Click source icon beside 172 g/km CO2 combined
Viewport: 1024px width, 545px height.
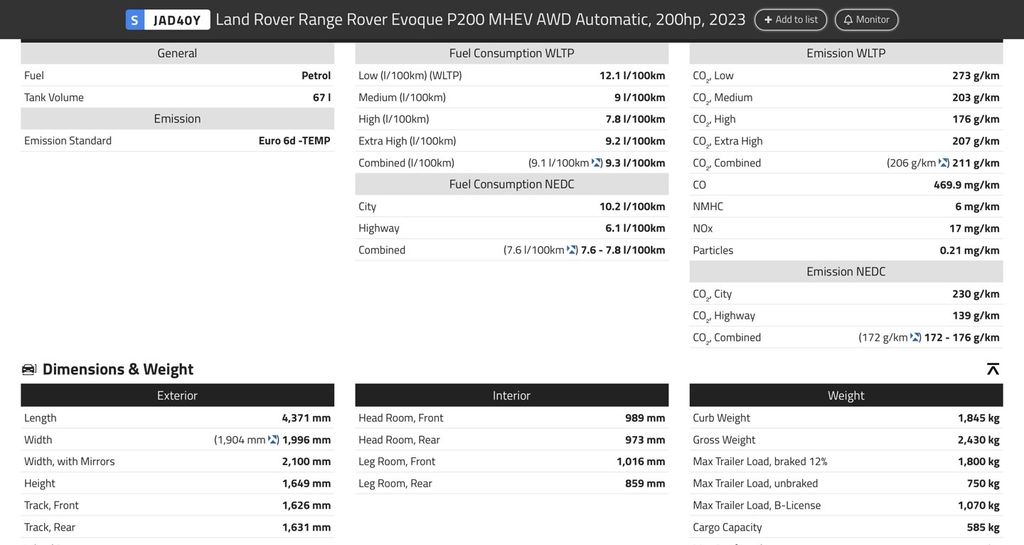916,337
